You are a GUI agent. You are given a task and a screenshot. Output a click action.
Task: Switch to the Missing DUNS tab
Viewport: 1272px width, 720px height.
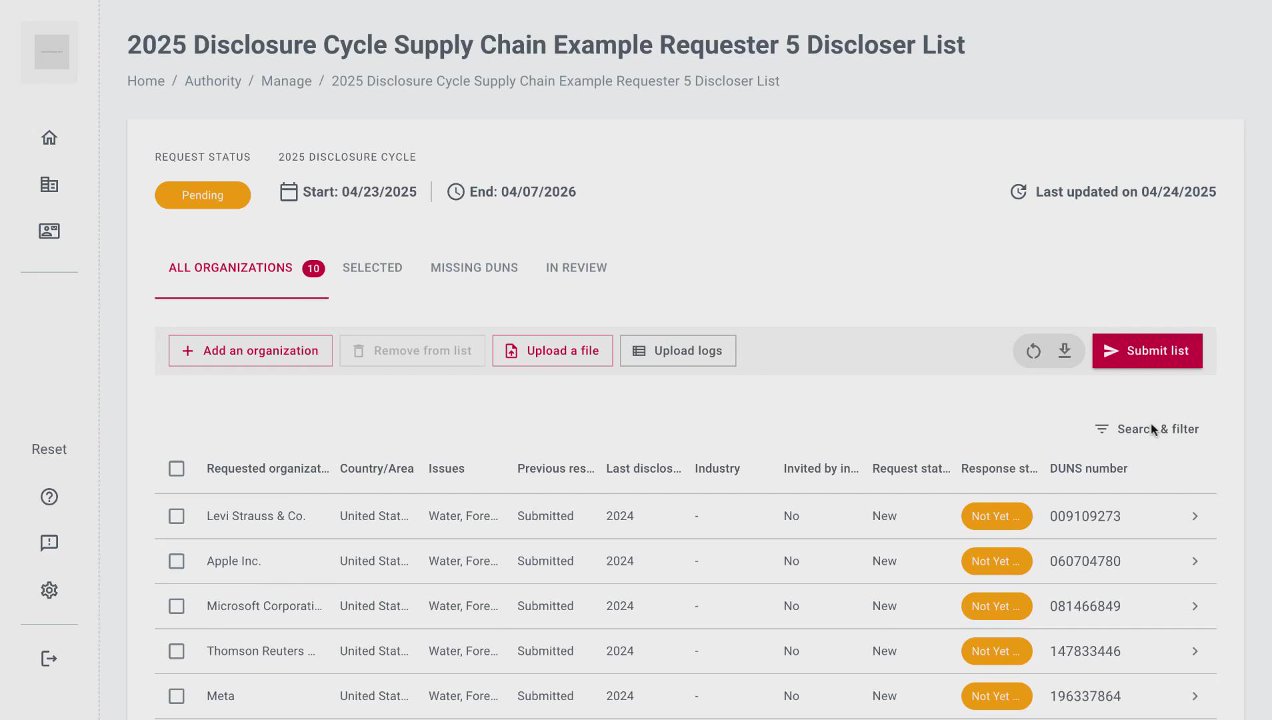click(474, 268)
